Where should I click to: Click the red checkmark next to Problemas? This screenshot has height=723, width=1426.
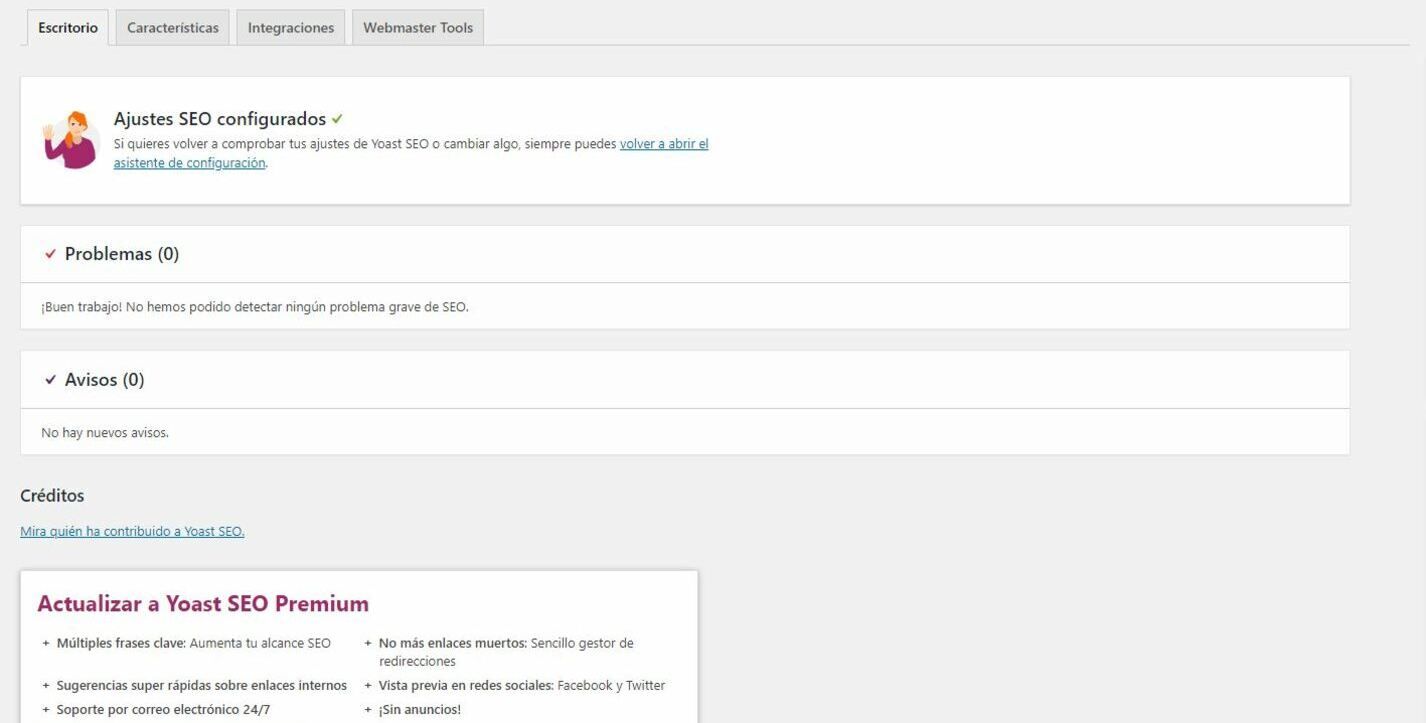(x=51, y=254)
